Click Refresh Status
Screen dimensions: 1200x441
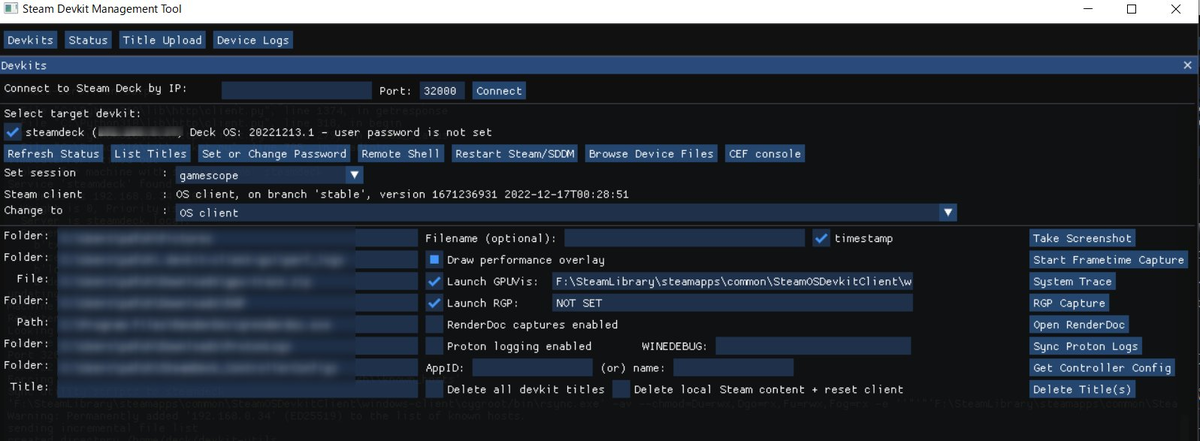coord(53,153)
